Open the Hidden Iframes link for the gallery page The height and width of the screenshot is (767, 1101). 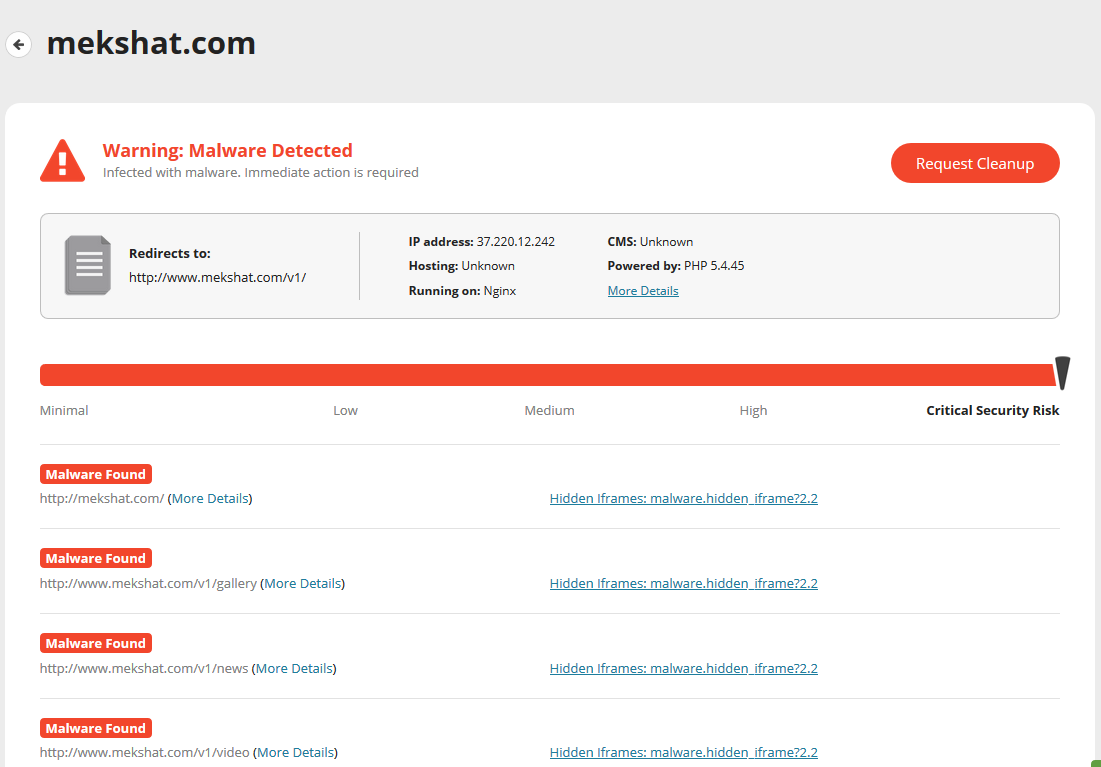coord(683,583)
